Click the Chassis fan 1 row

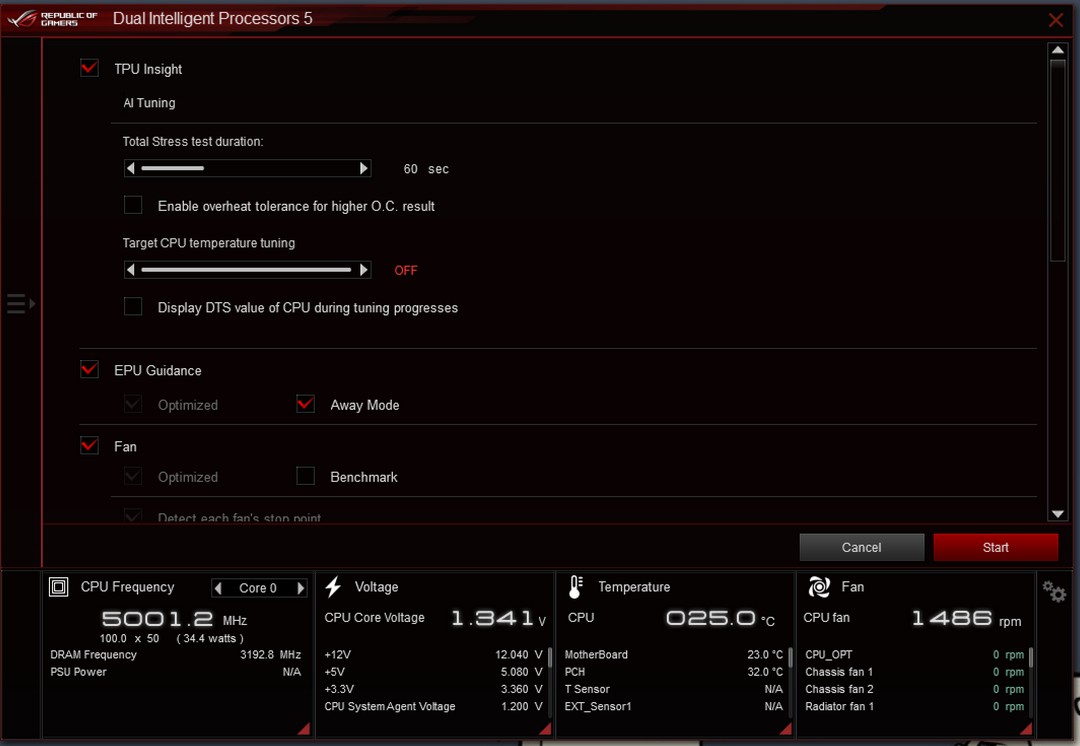[915, 672]
